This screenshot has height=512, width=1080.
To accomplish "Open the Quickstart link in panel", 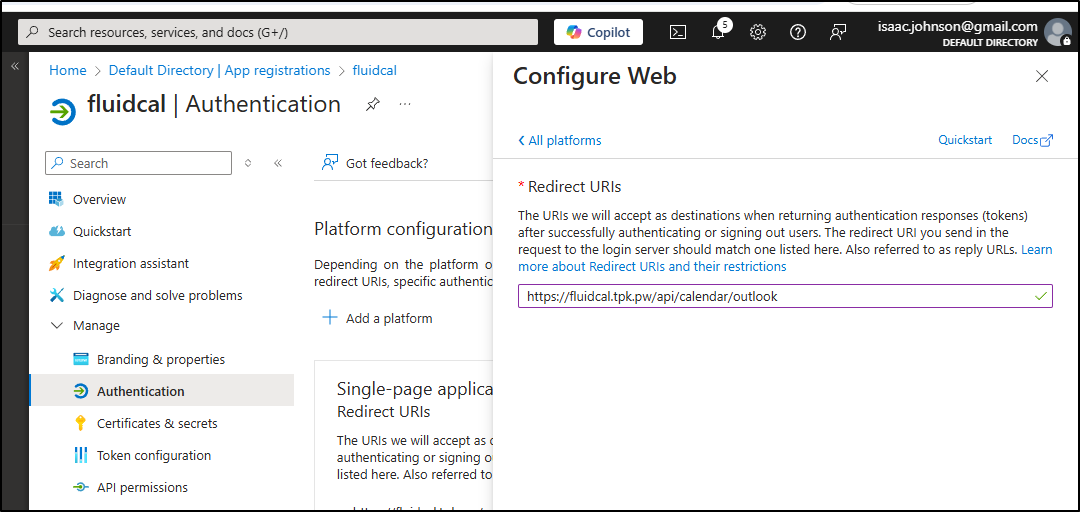I will [x=965, y=140].
